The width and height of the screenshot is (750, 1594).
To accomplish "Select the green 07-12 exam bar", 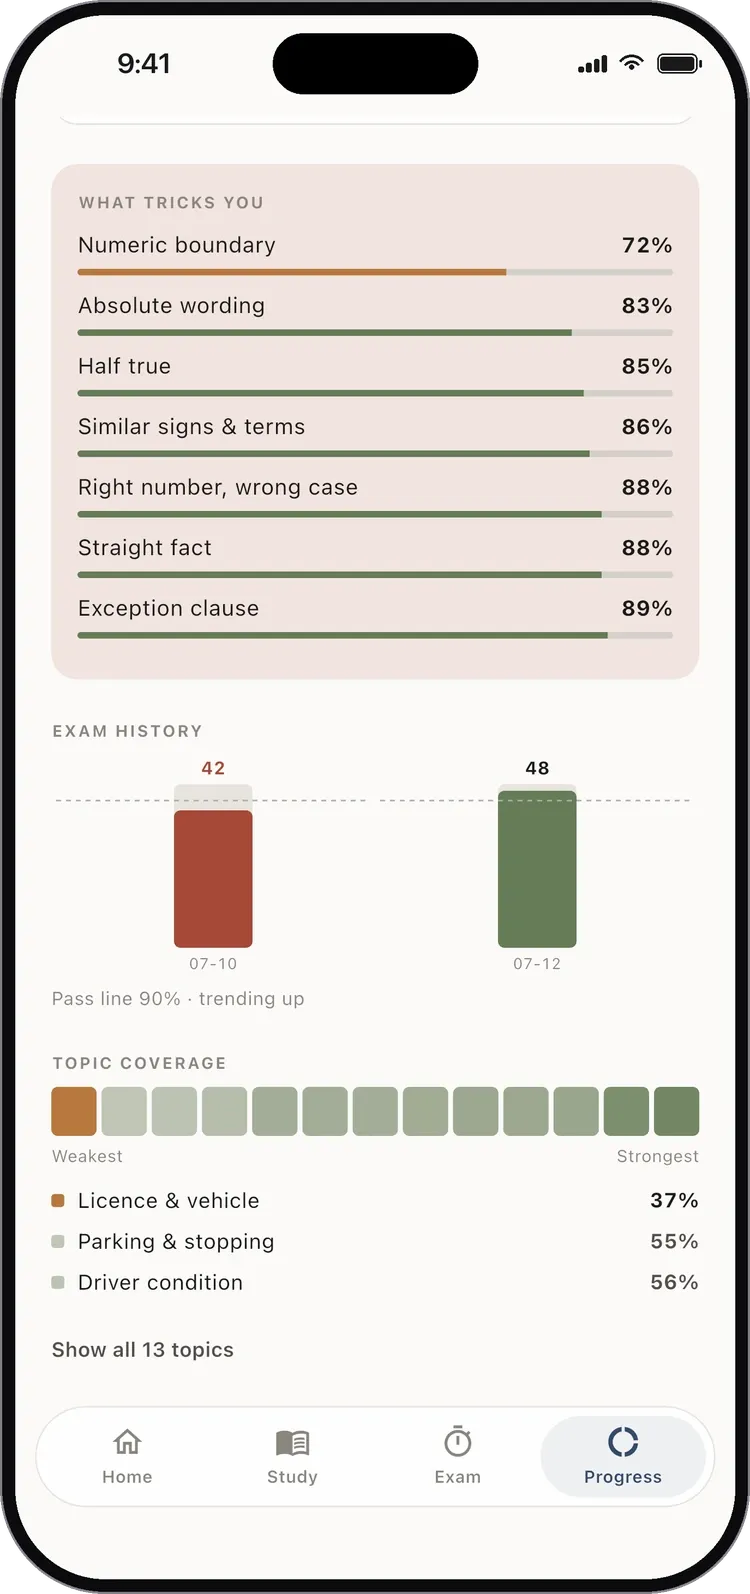I will pos(537,868).
